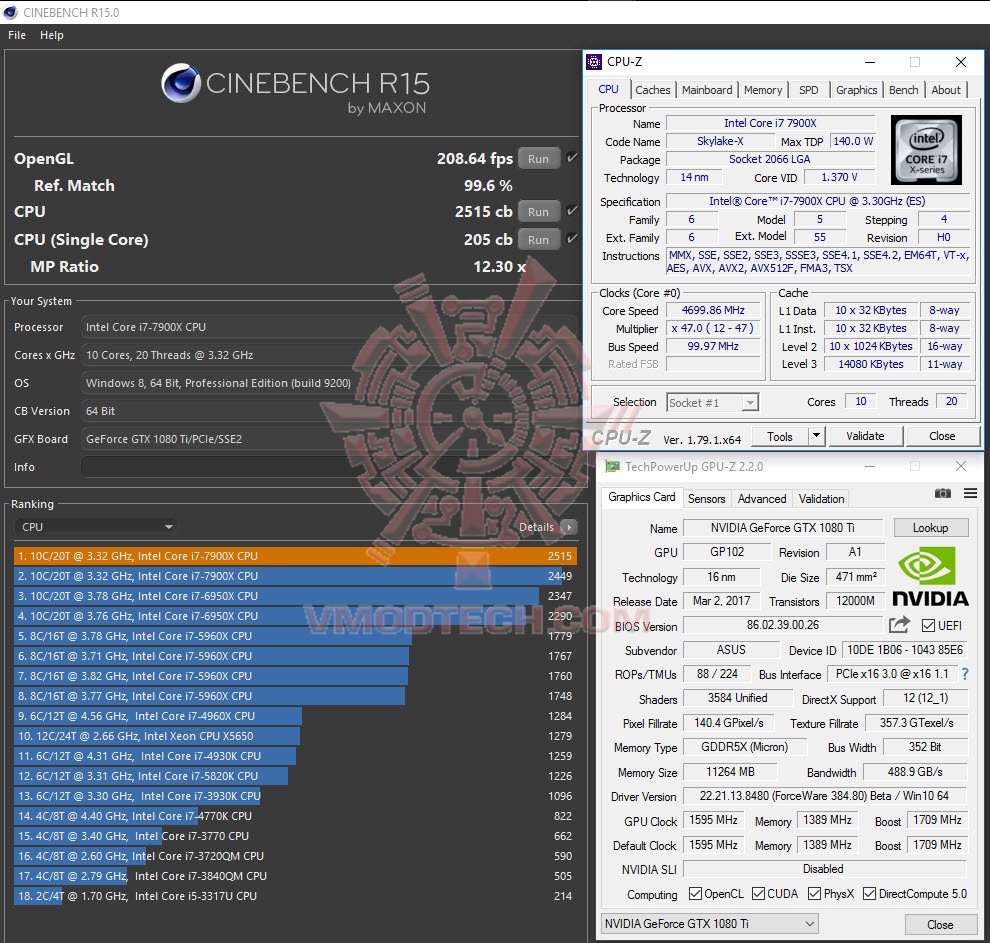Click the Driver Version value in GPU-Z
This screenshot has width=990, height=943.
pyautogui.click(x=824, y=796)
